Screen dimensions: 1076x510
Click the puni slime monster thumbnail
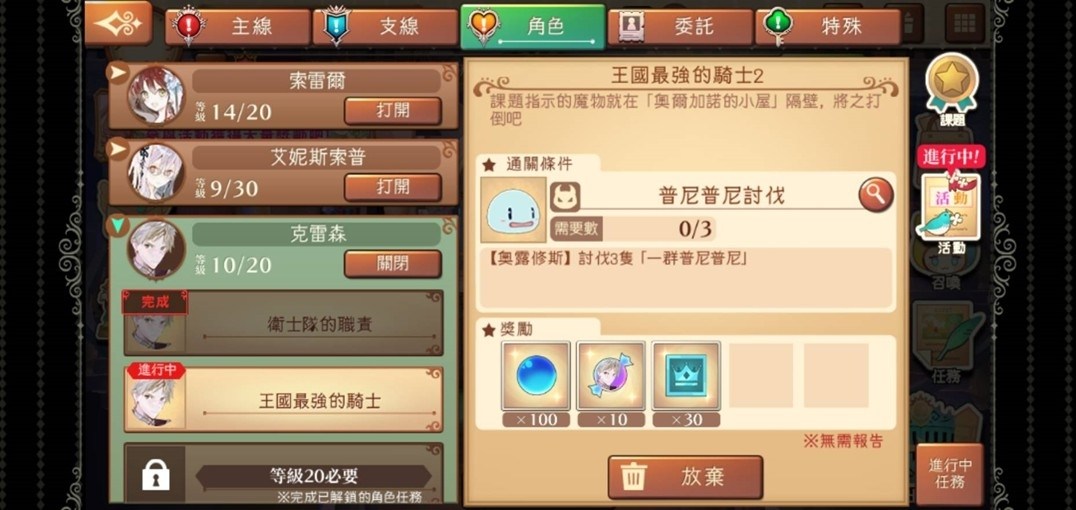(x=513, y=209)
